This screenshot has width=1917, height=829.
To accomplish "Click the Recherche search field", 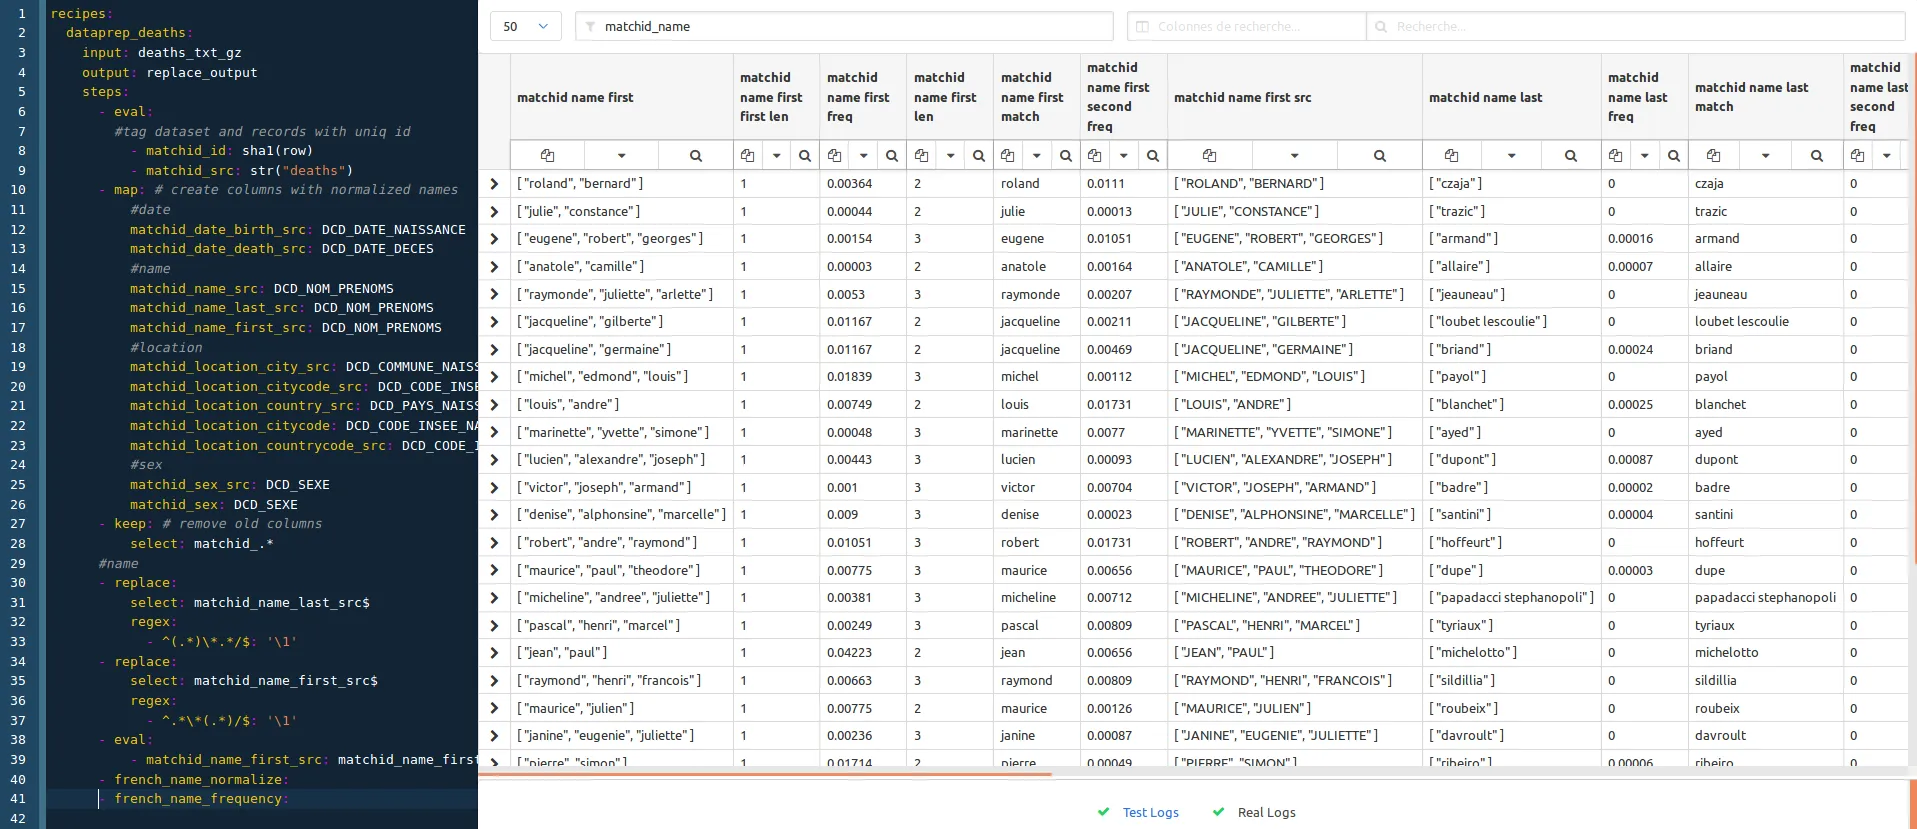I will pos(1636,27).
